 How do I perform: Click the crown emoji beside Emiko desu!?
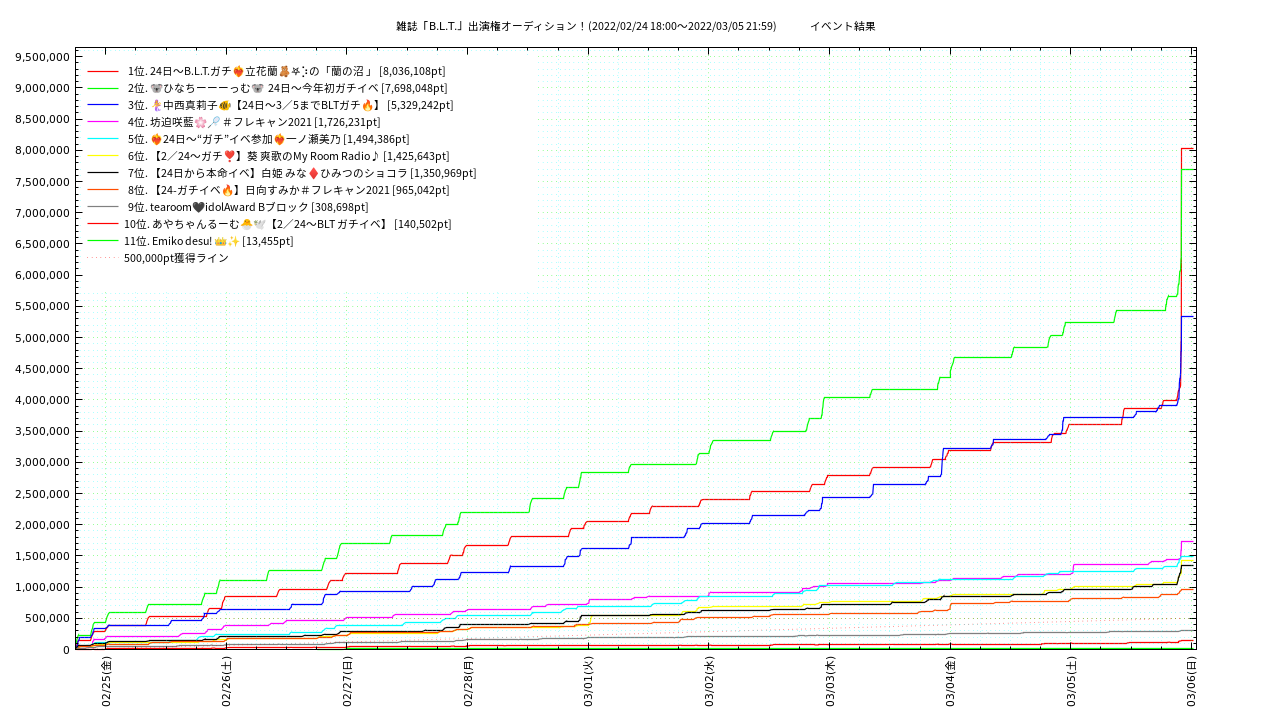[x=221, y=241]
